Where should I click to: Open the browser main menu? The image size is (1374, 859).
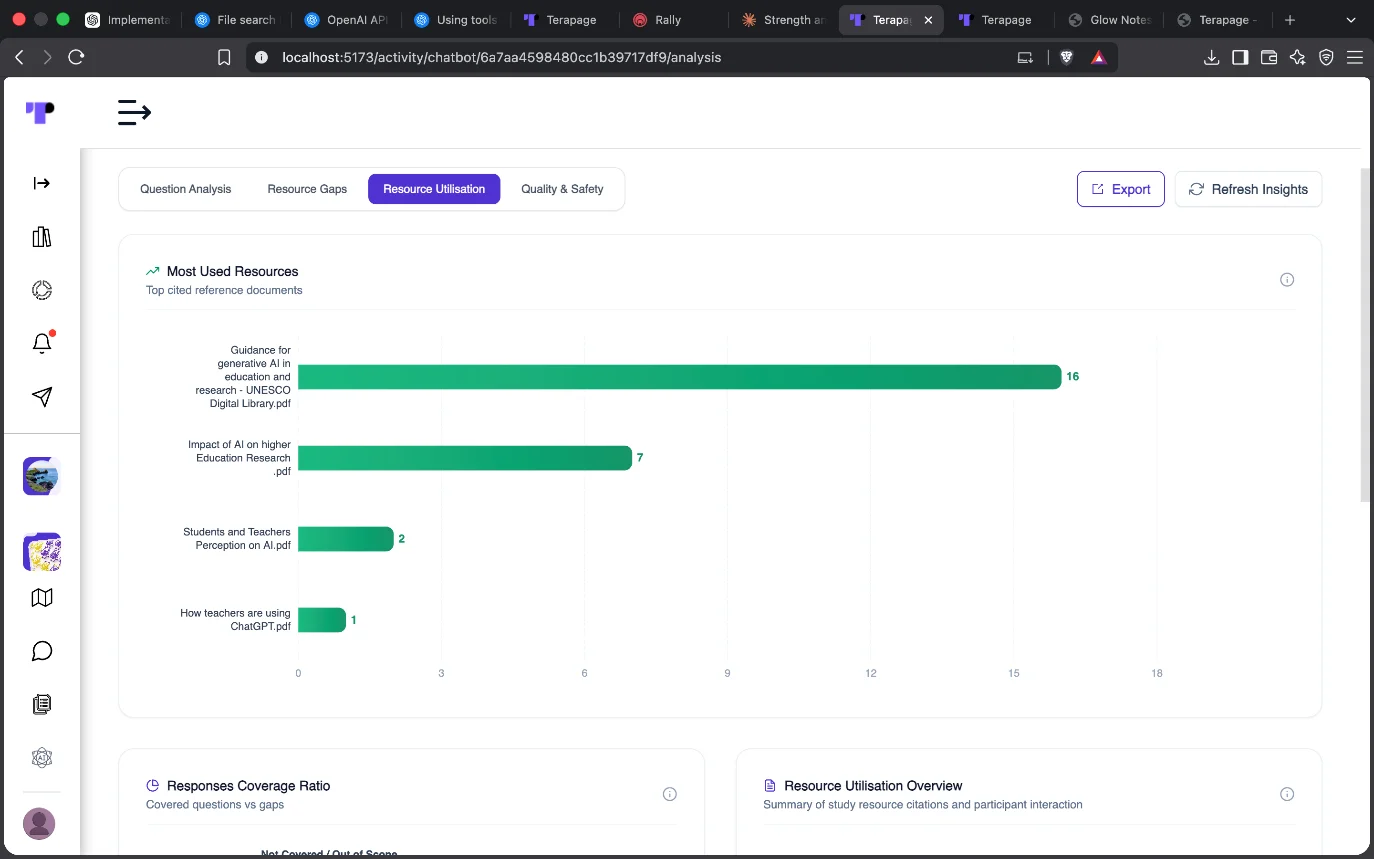1355,57
